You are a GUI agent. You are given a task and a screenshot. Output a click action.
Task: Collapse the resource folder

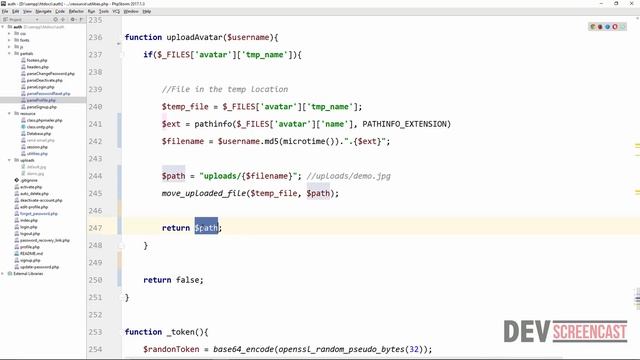(9, 113)
